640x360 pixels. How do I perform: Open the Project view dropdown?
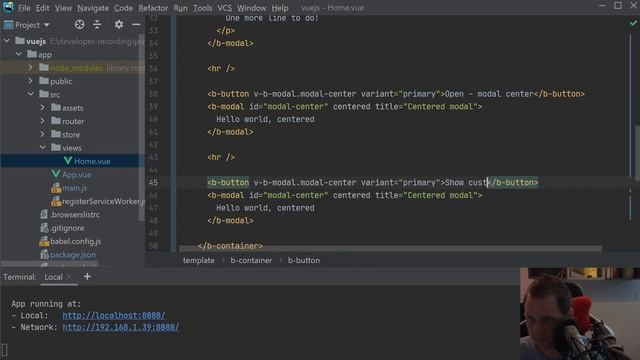(27, 25)
